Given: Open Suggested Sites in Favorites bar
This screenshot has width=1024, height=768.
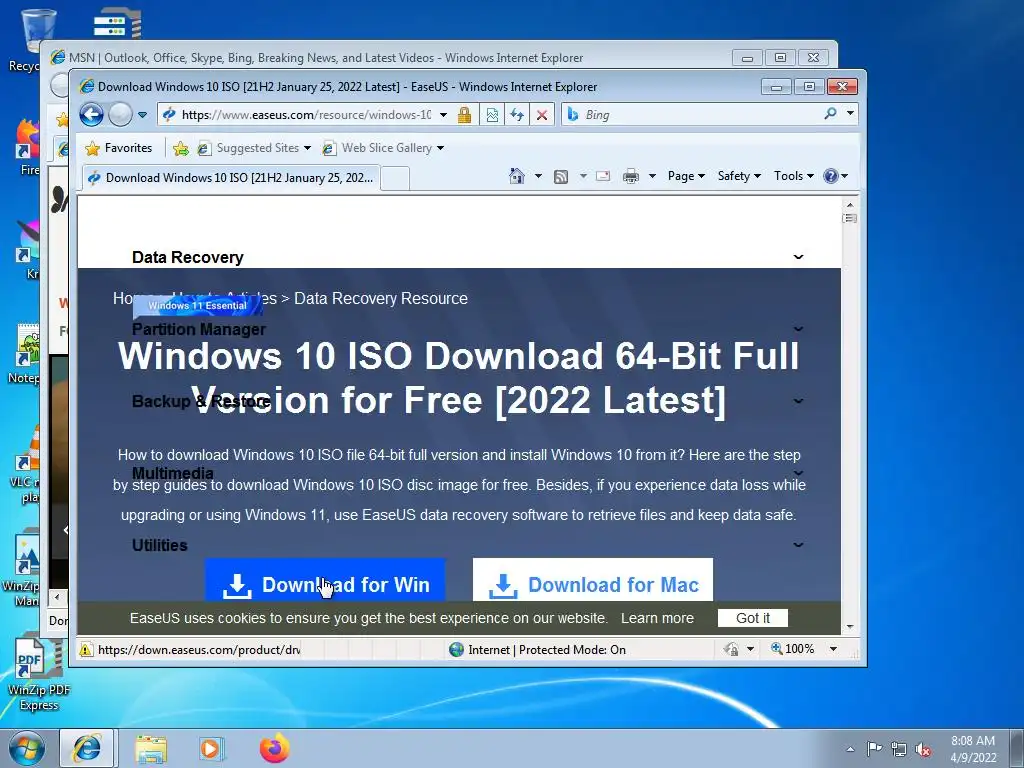Looking at the screenshot, I should pyautogui.click(x=254, y=148).
